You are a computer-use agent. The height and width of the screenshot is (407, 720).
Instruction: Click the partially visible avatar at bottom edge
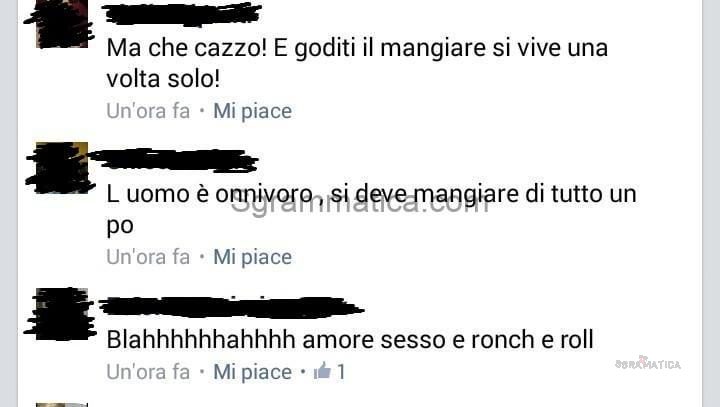[x=62, y=405]
